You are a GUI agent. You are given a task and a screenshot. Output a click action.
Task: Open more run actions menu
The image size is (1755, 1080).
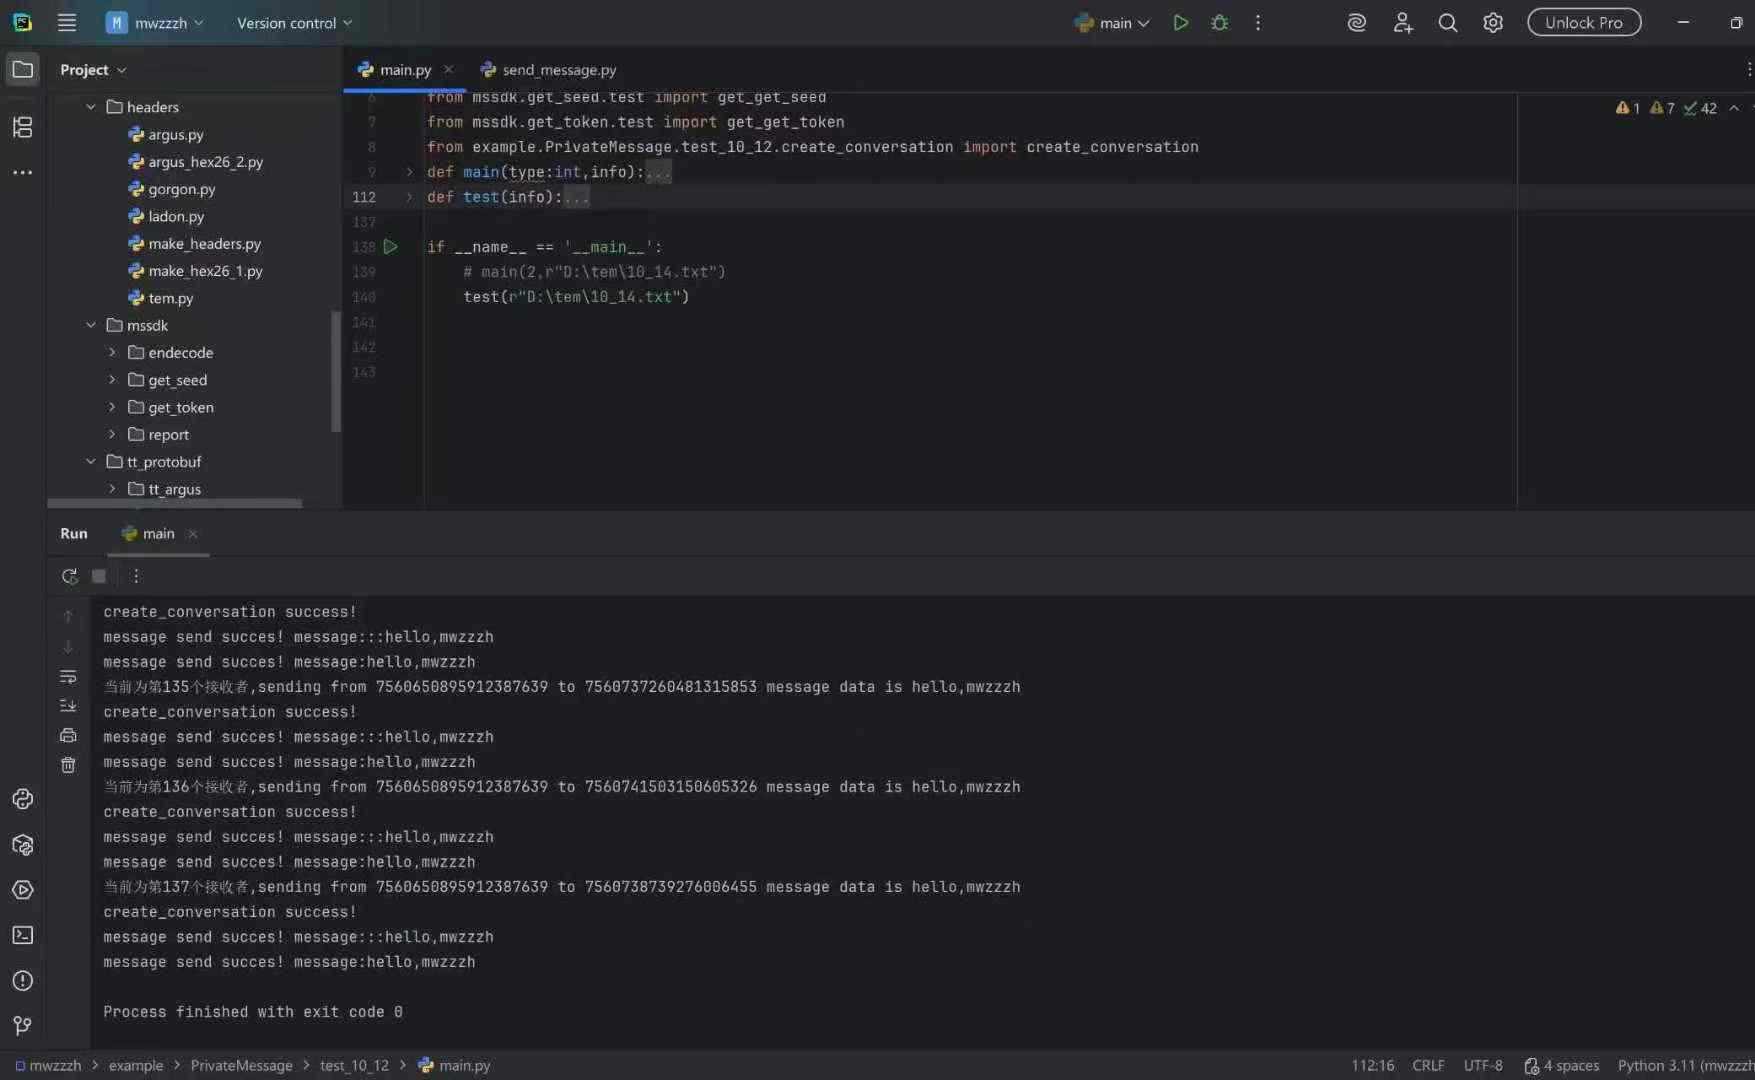[1258, 23]
